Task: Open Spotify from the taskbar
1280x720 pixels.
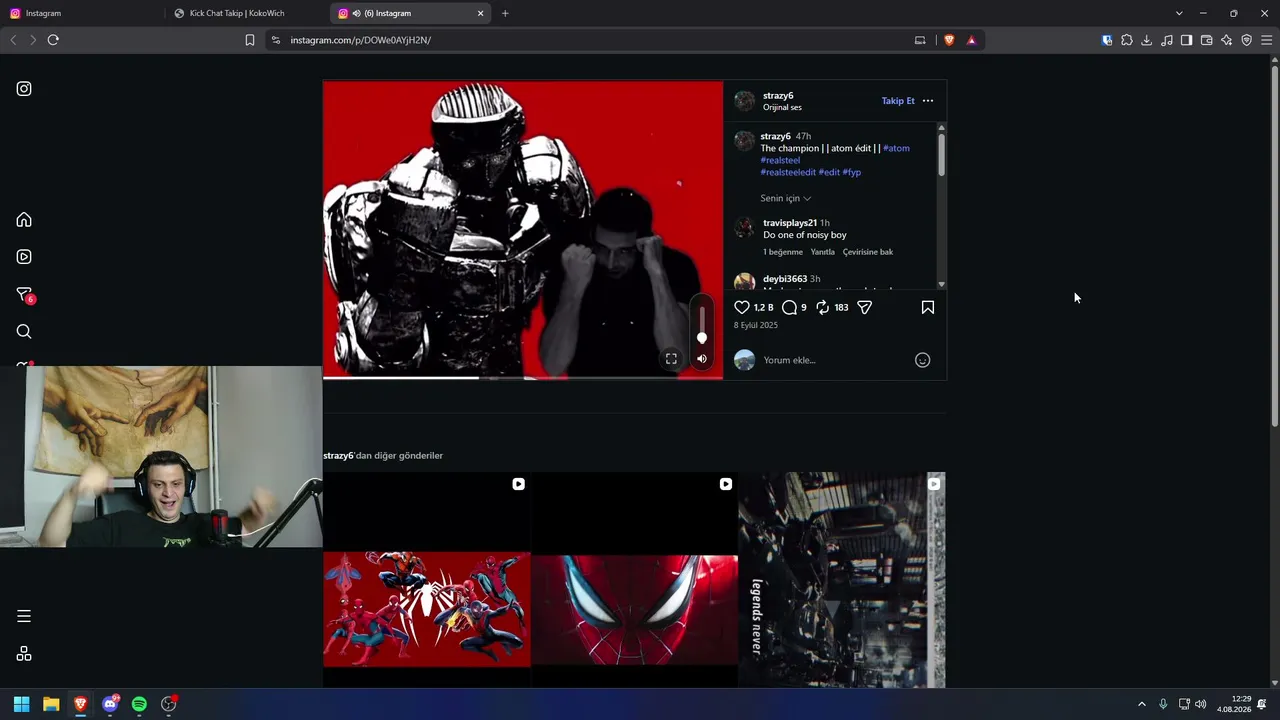Action: click(139, 704)
